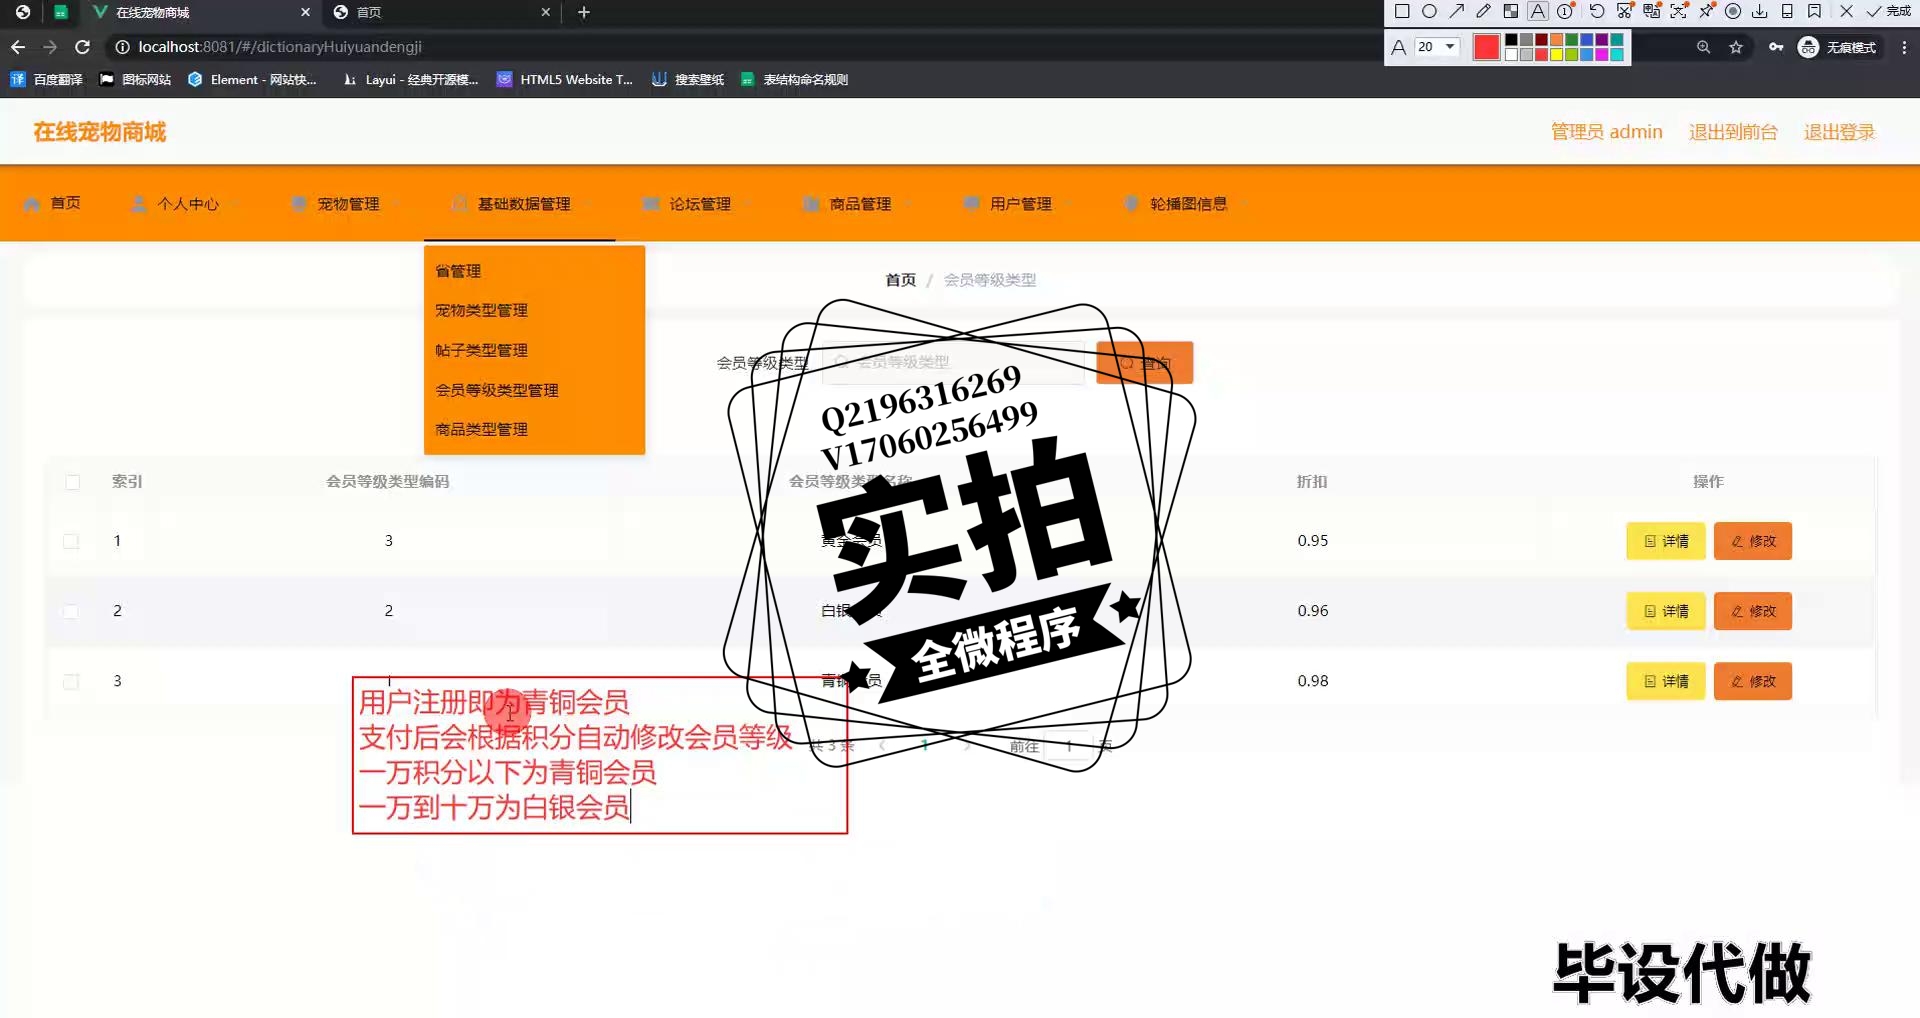Select the arrow annotation tool
The height and width of the screenshot is (1018, 1920).
(1457, 11)
